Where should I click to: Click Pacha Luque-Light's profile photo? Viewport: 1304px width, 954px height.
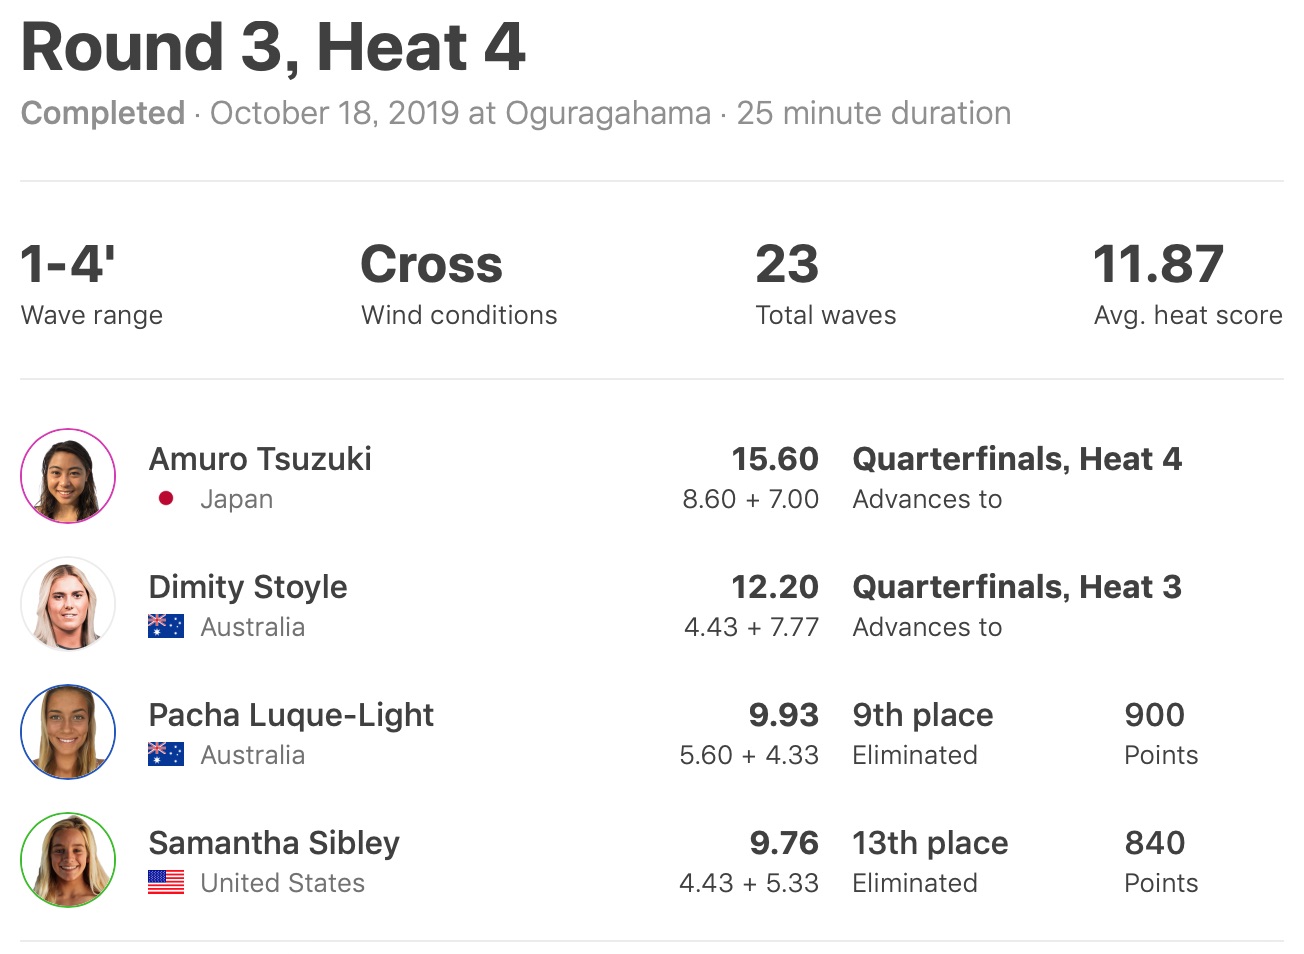tap(68, 732)
